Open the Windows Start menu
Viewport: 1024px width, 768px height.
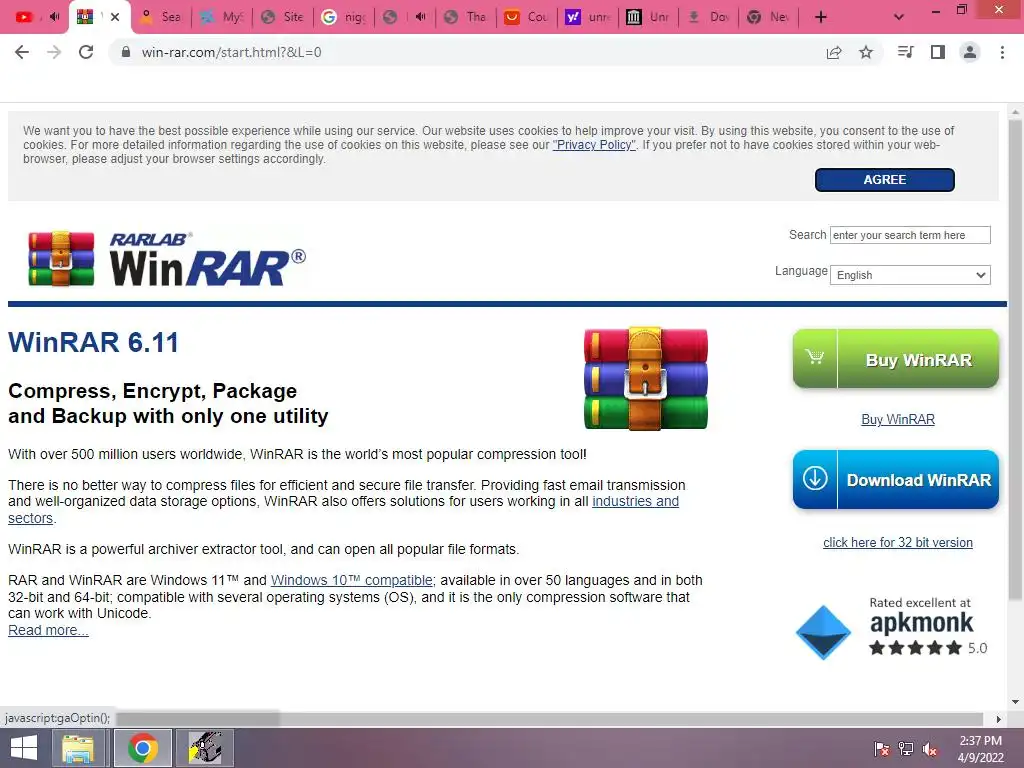pos(24,748)
